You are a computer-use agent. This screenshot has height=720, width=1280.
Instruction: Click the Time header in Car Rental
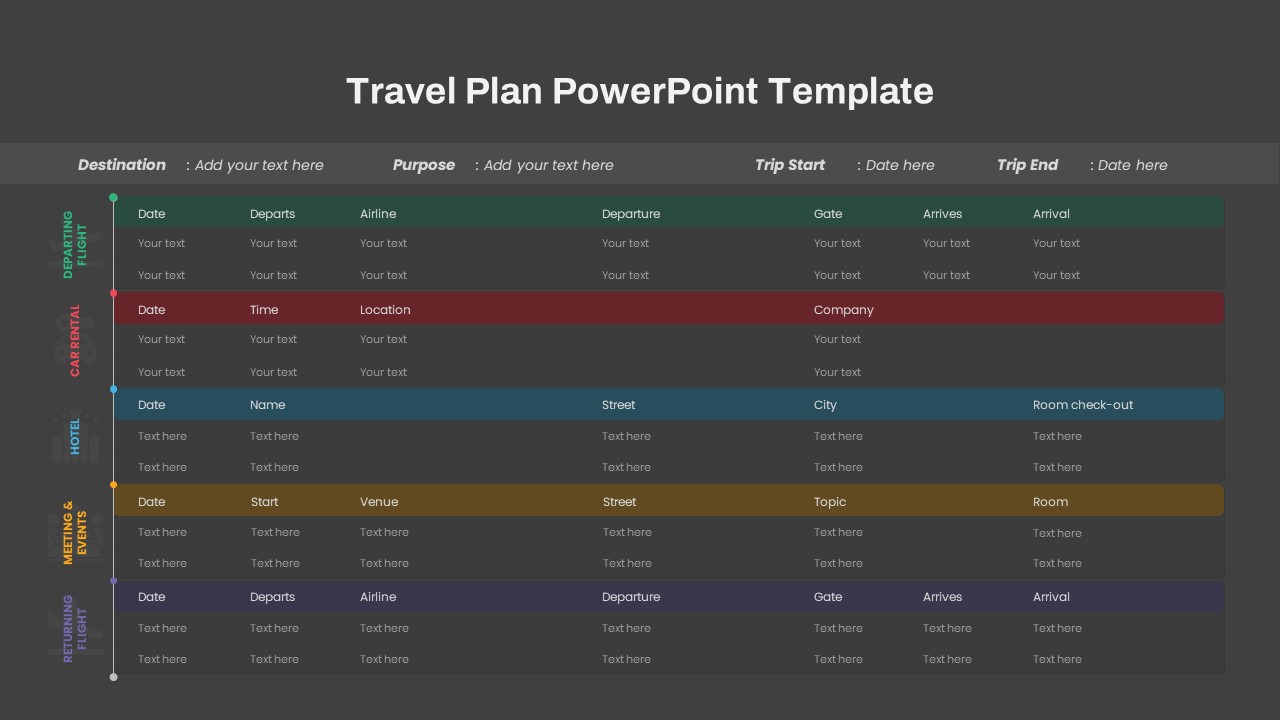pyautogui.click(x=264, y=310)
